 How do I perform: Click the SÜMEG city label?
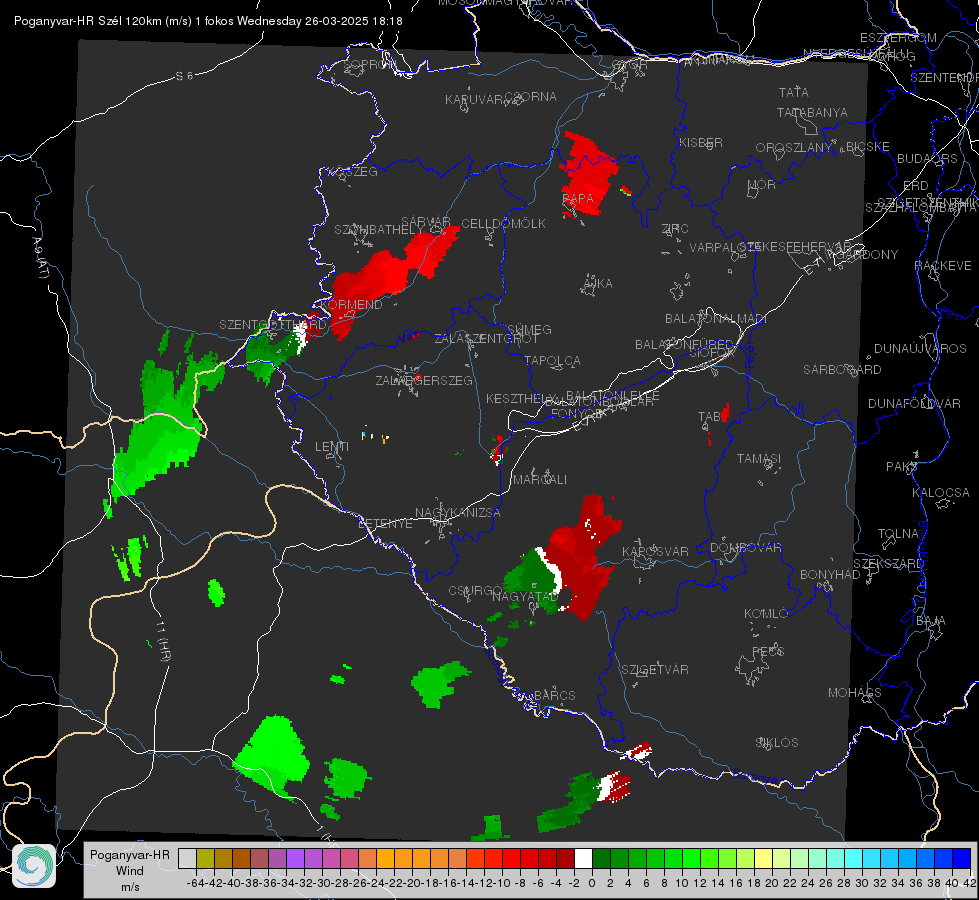(x=529, y=330)
